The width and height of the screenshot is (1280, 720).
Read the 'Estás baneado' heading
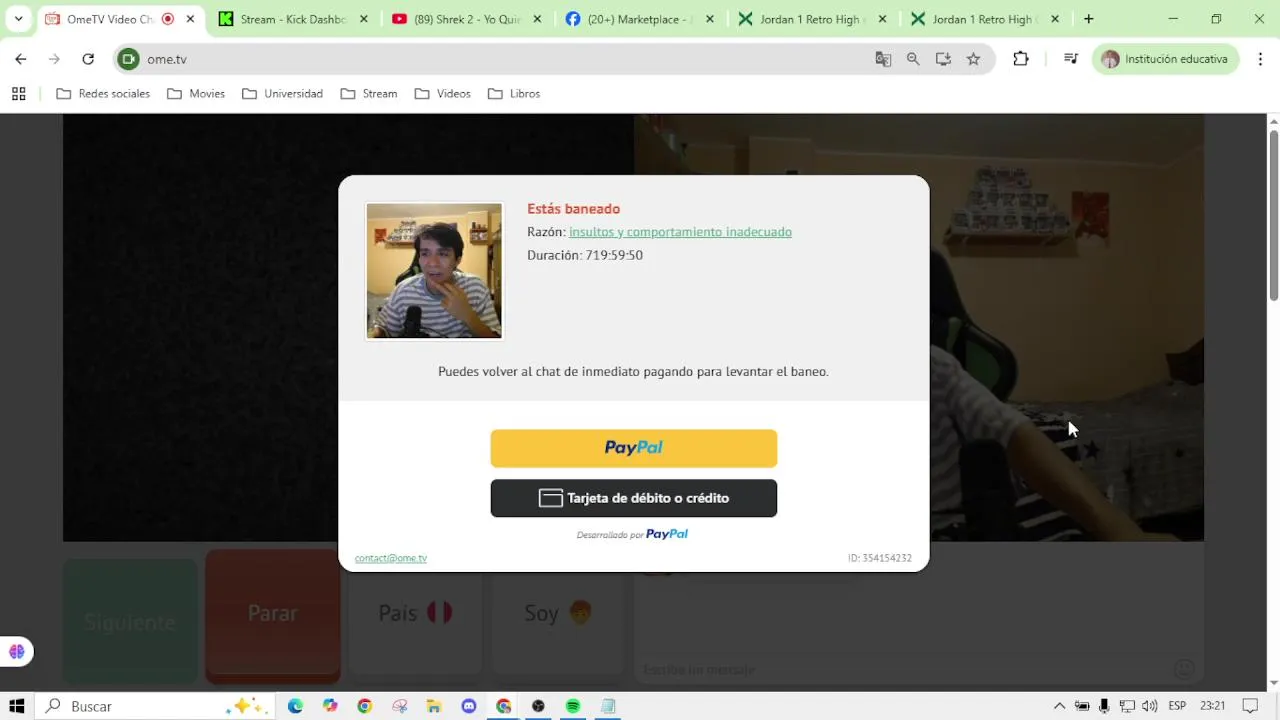(x=574, y=209)
